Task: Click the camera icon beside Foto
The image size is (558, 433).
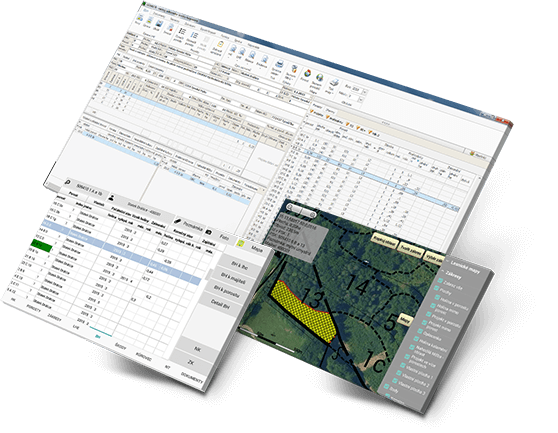Action: pos(209,232)
